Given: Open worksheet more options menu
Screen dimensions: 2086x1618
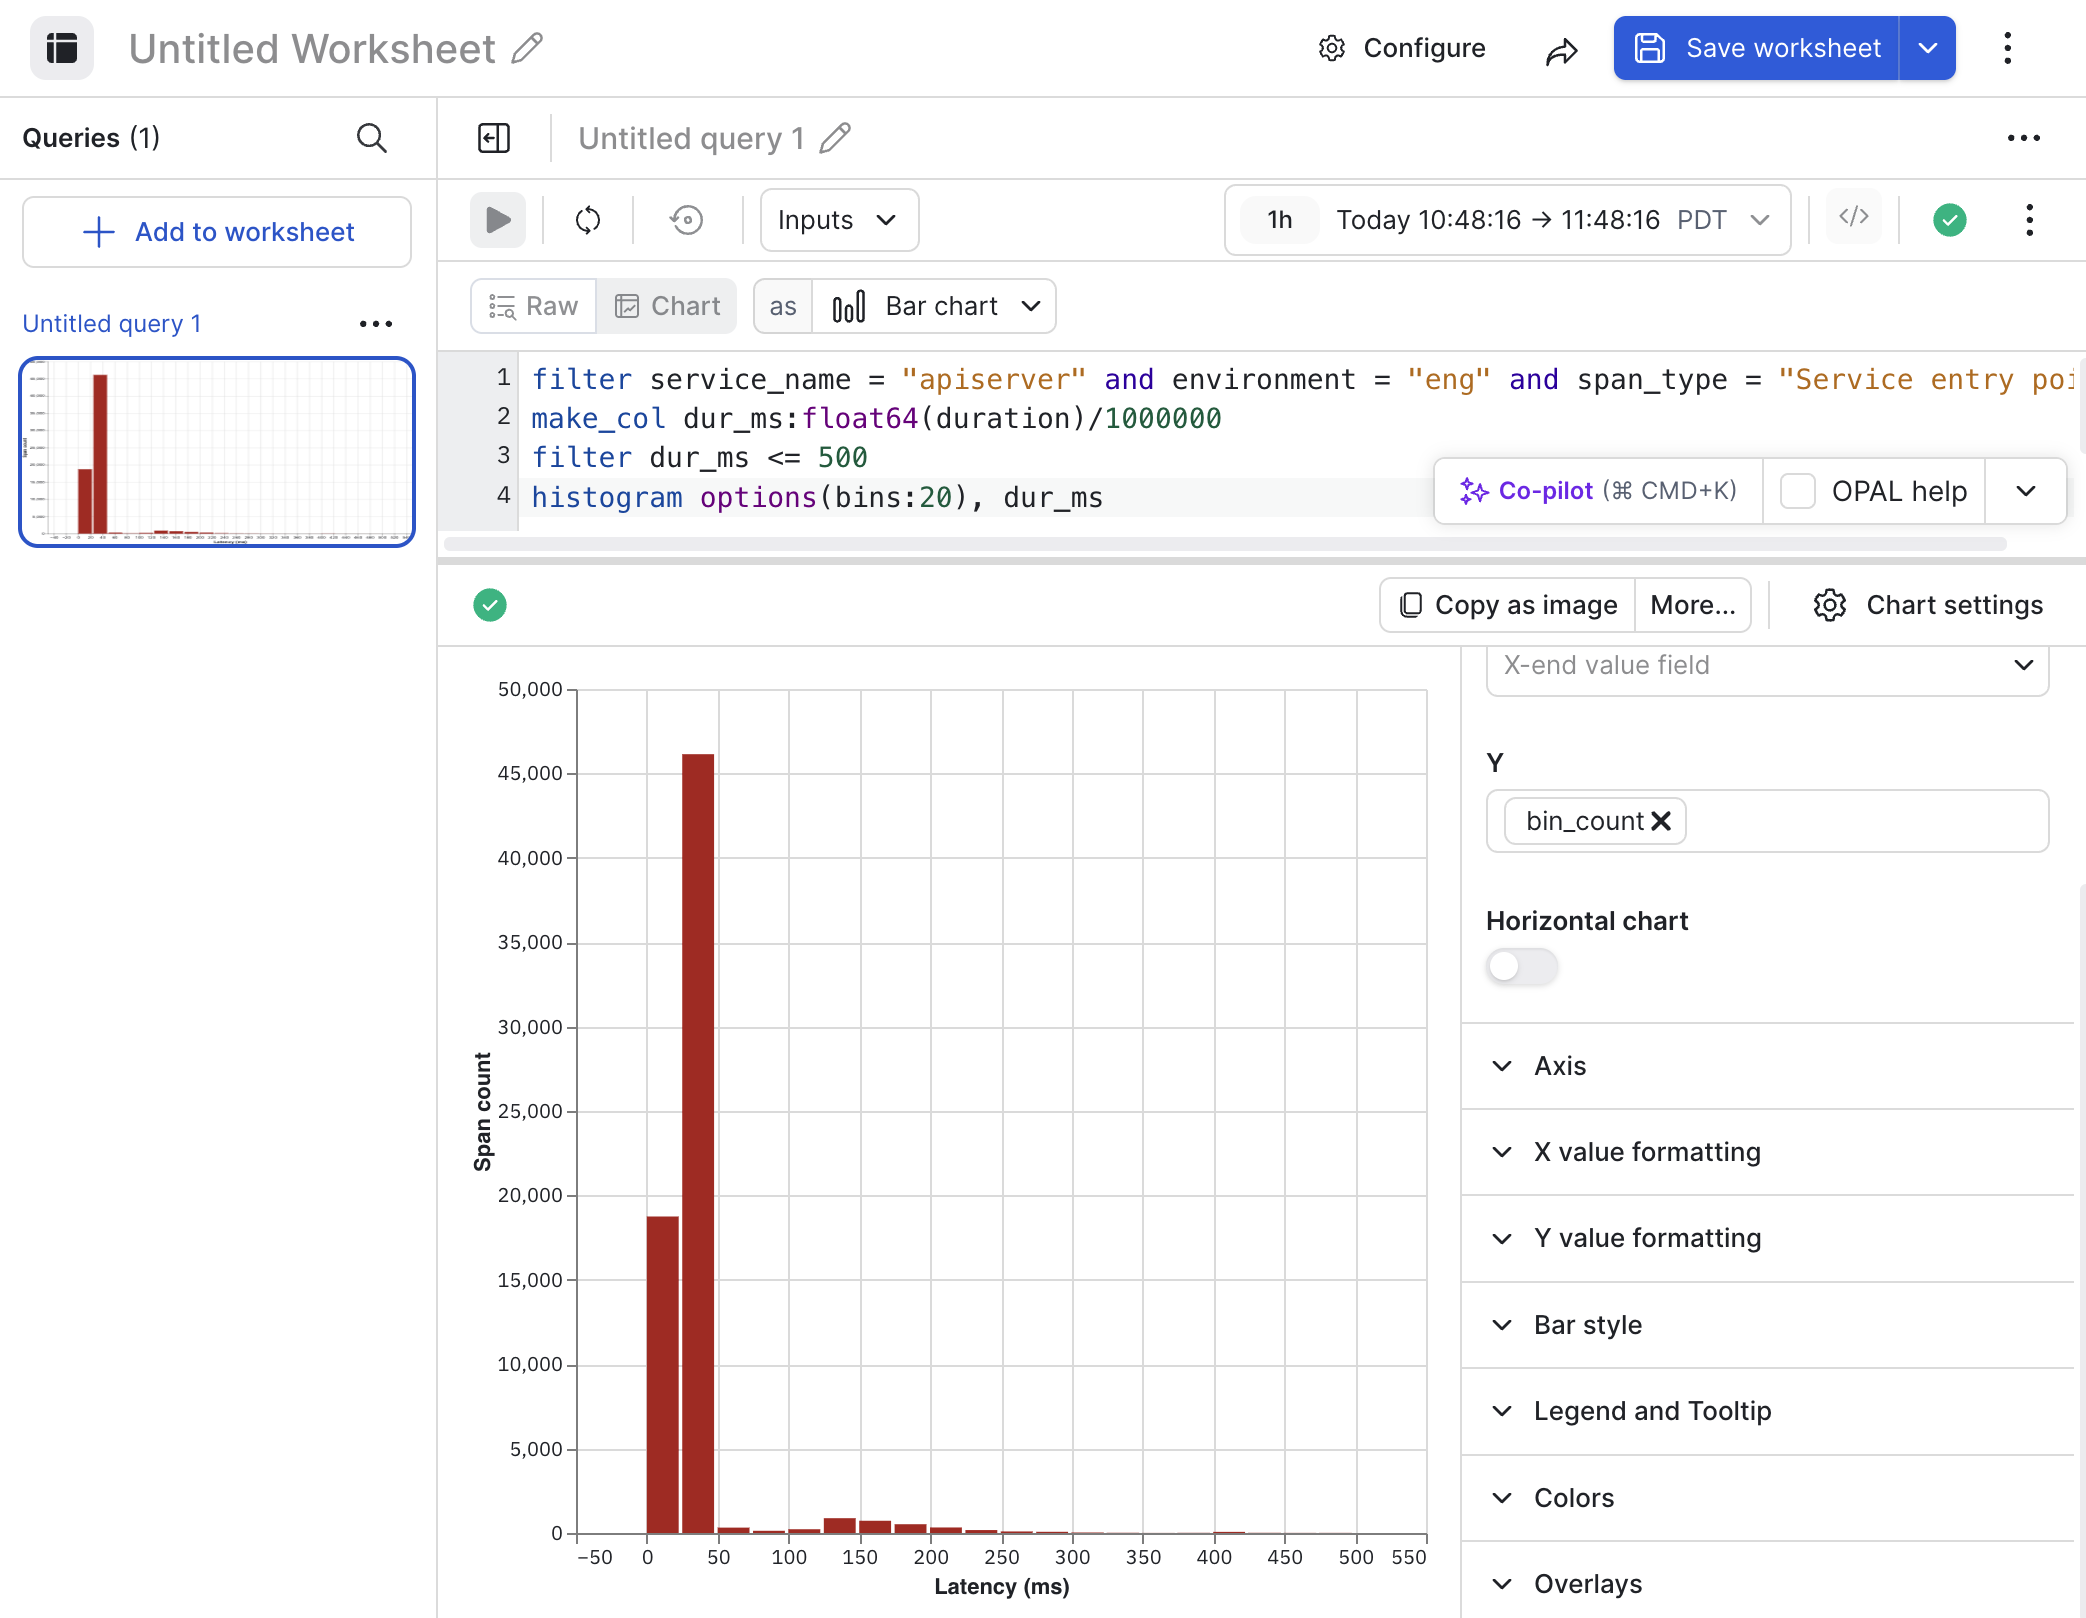Looking at the screenshot, I should (x=2007, y=48).
